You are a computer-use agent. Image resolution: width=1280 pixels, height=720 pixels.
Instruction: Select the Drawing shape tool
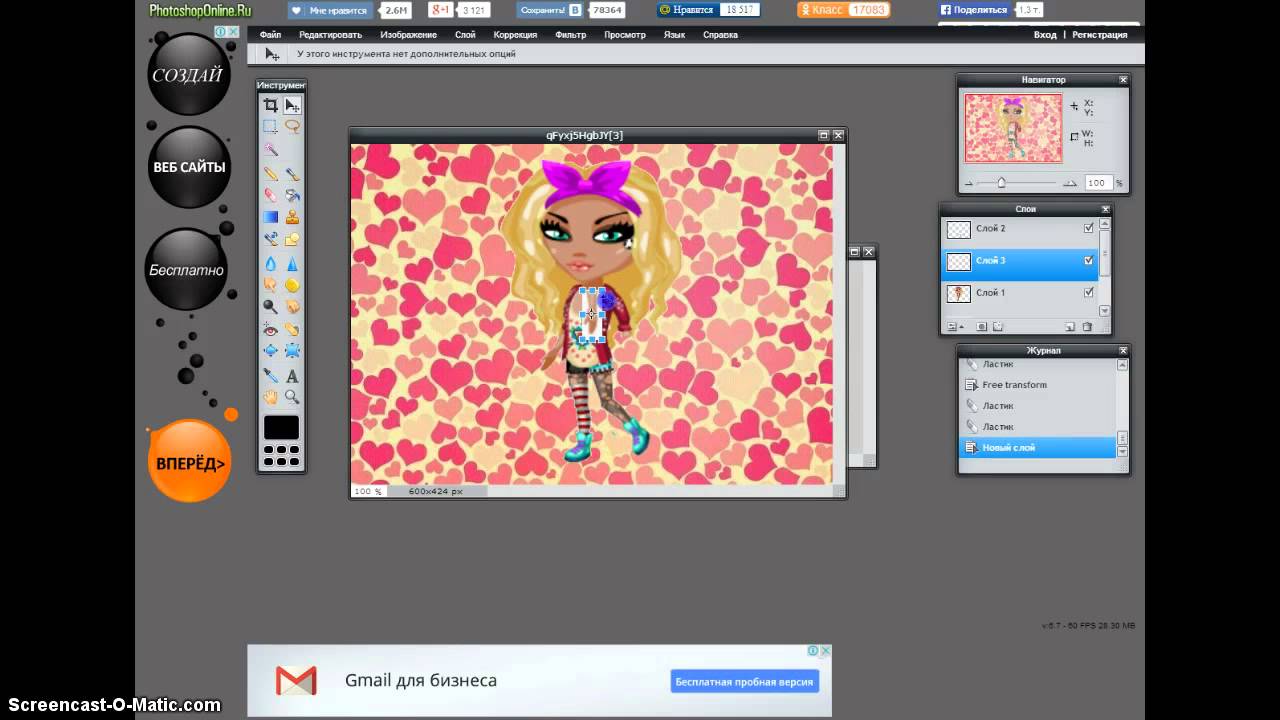click(x=292, y=239)
